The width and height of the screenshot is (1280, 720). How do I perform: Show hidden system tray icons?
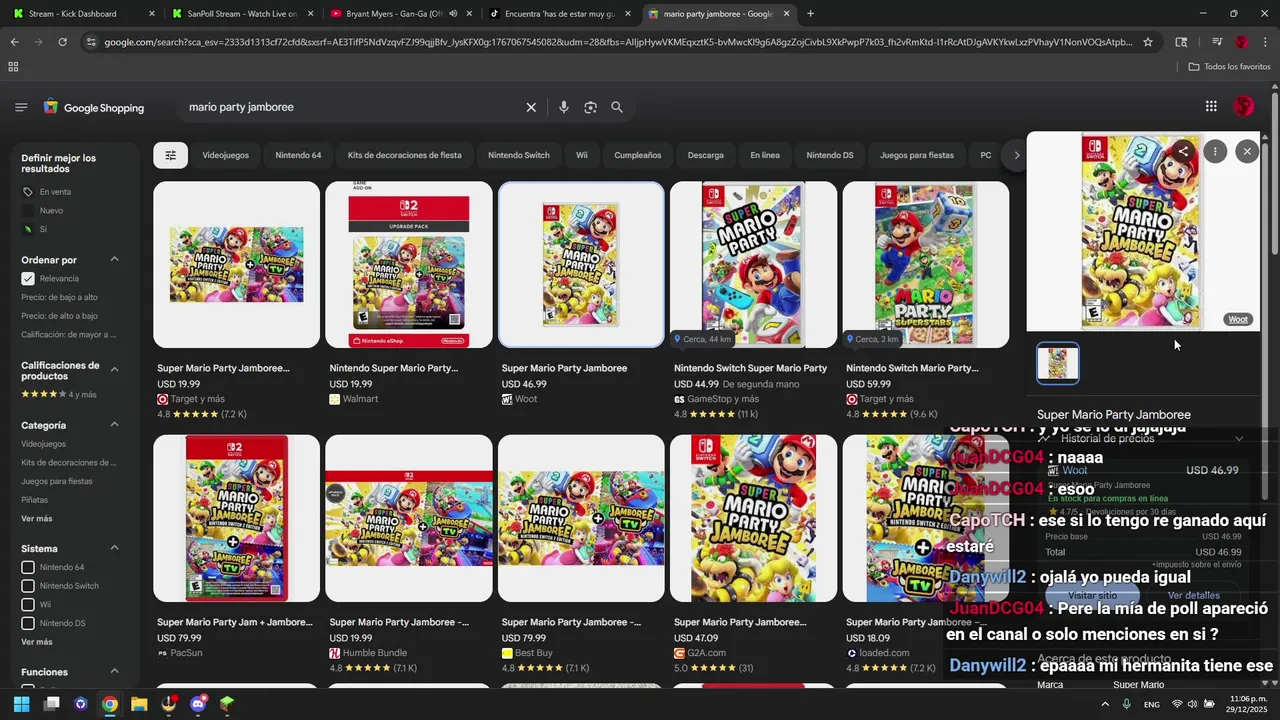pyautogui.click(x=1105, y=704)
